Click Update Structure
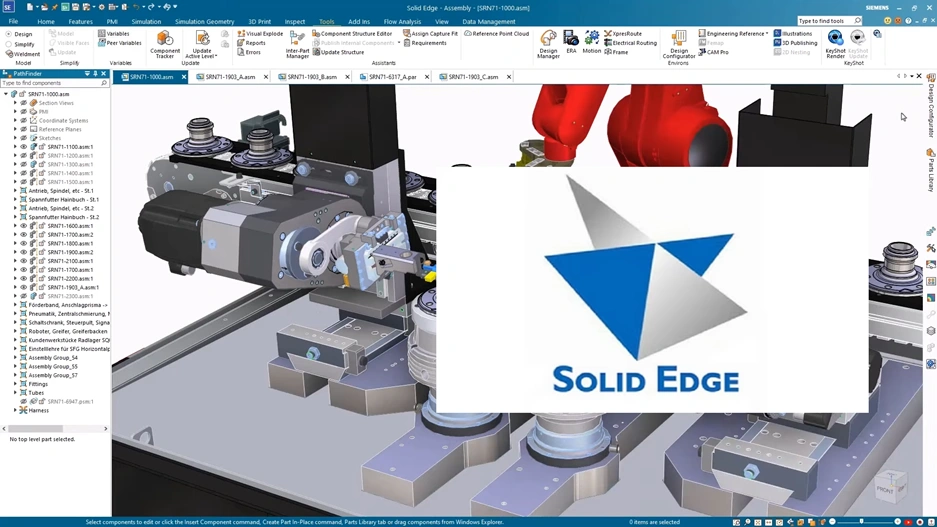The height and width of the screenshot is (527, 937). (x=338, y=52)
